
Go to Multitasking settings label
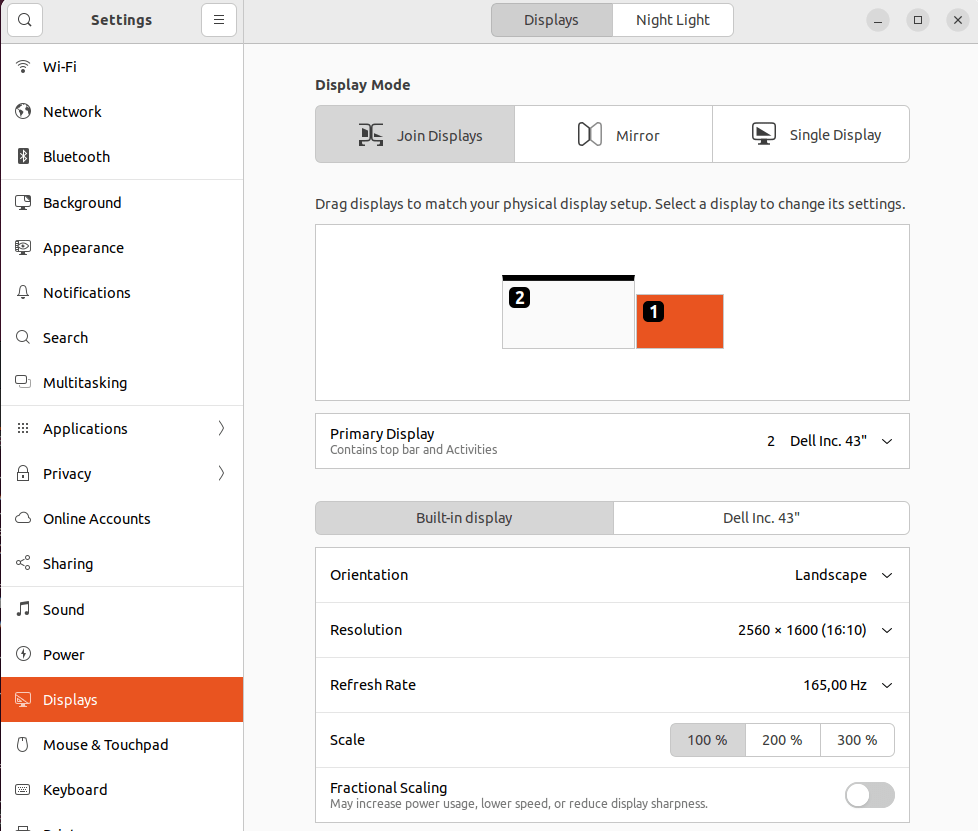pyautogui.click(x=85, y=383)
